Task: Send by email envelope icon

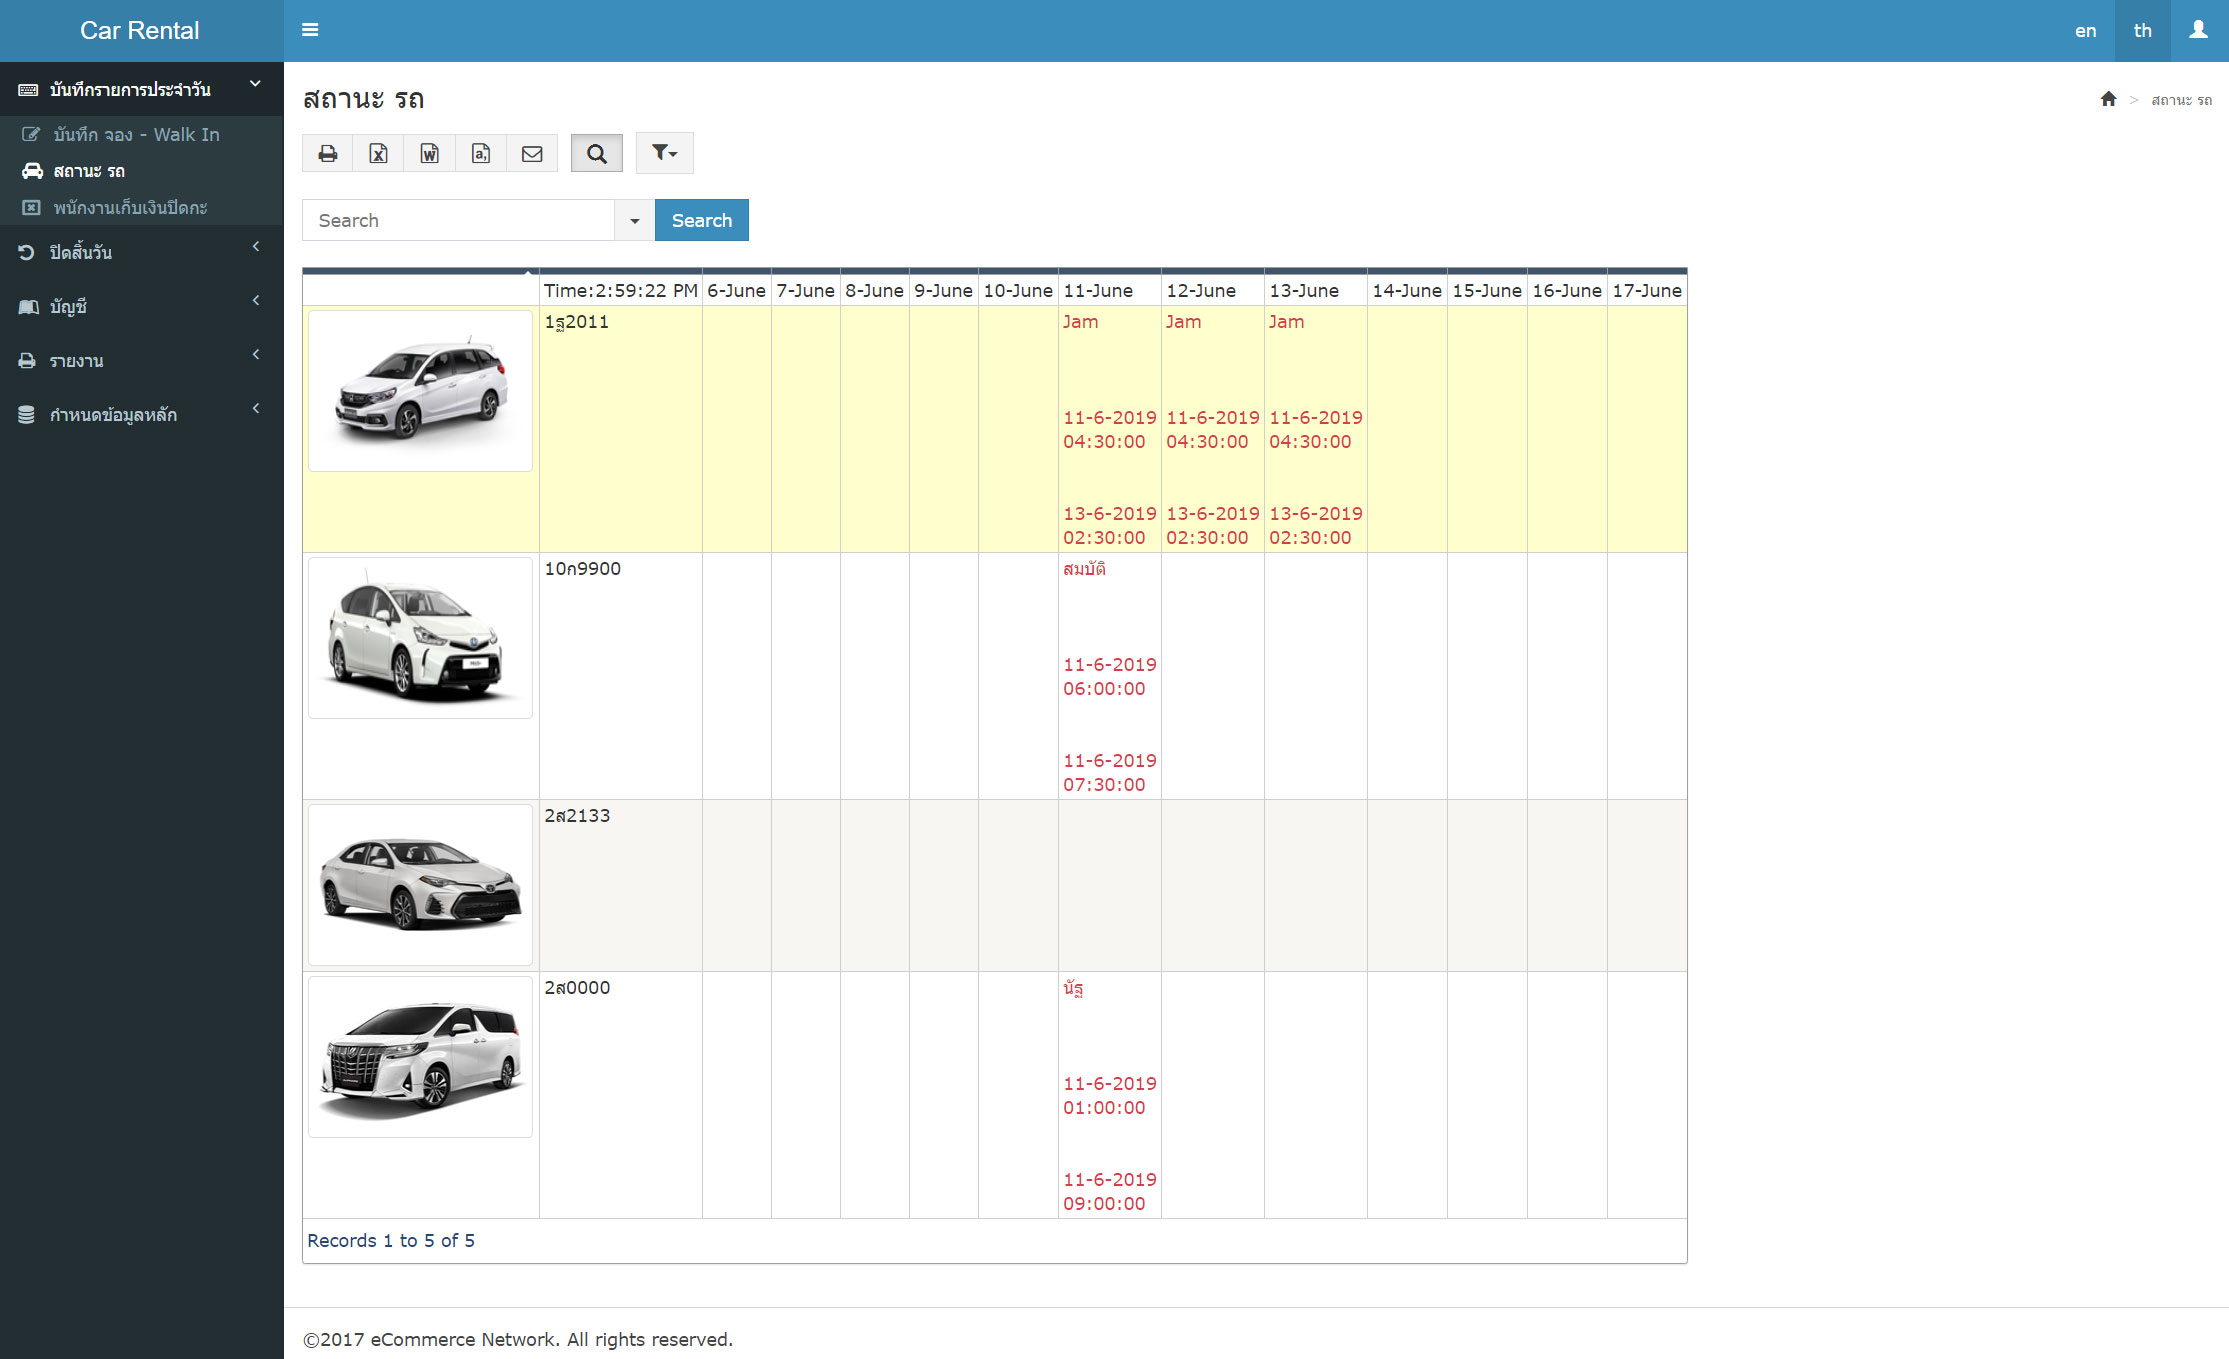Action: point(532,153)
